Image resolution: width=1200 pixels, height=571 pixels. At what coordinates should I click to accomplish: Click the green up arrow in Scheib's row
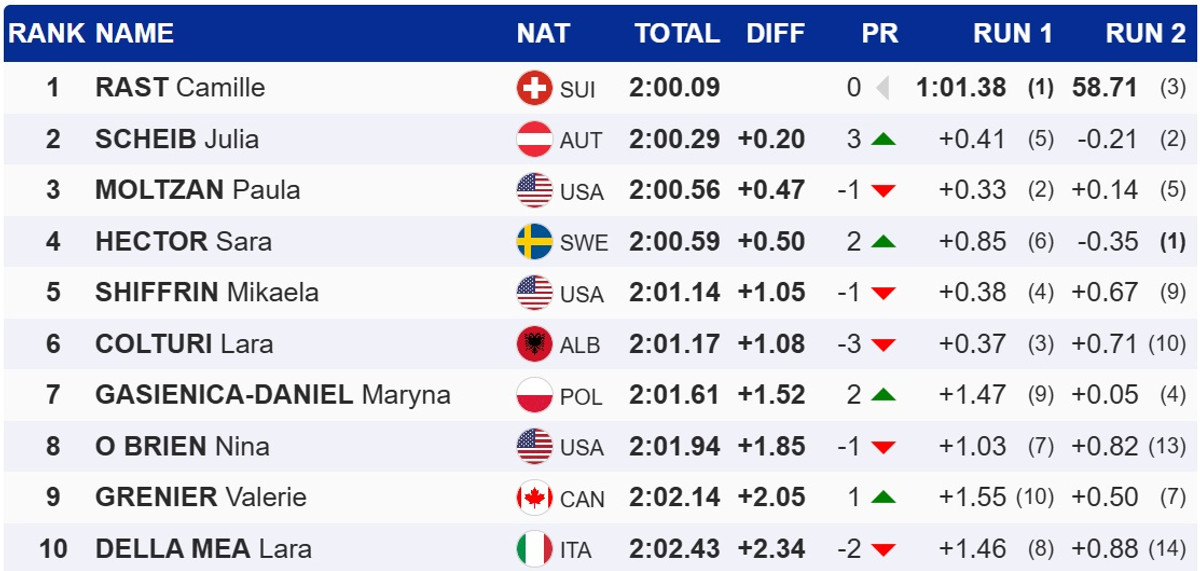882,139
